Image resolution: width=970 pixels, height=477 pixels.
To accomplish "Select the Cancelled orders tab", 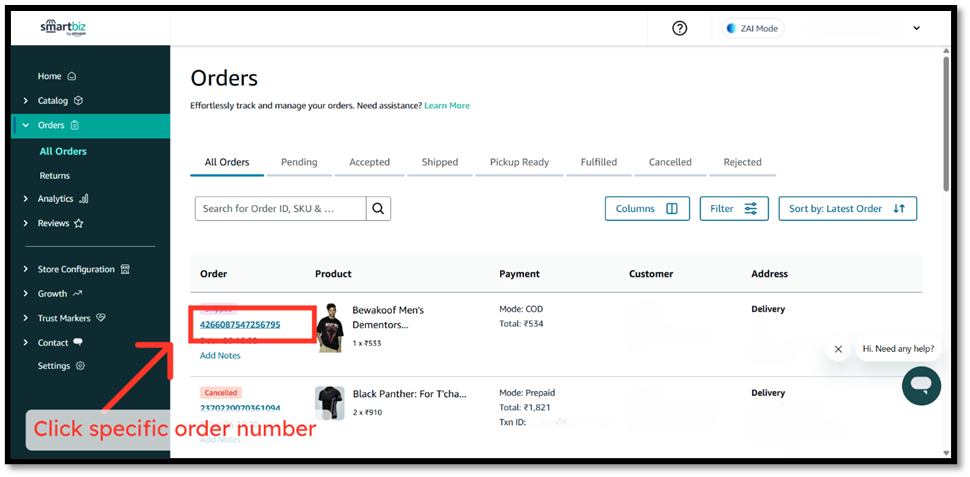I will pyautogui.click(x=670, y=162).
